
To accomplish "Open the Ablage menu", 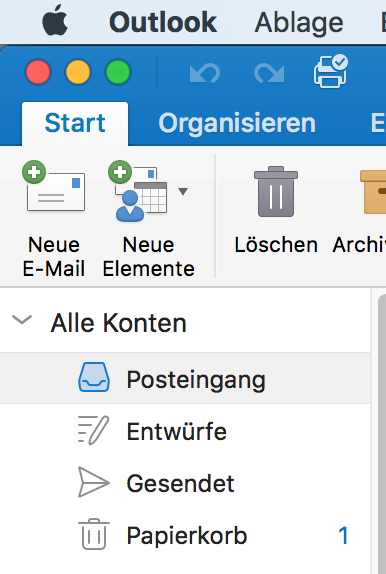I will [x=299, y=22].
